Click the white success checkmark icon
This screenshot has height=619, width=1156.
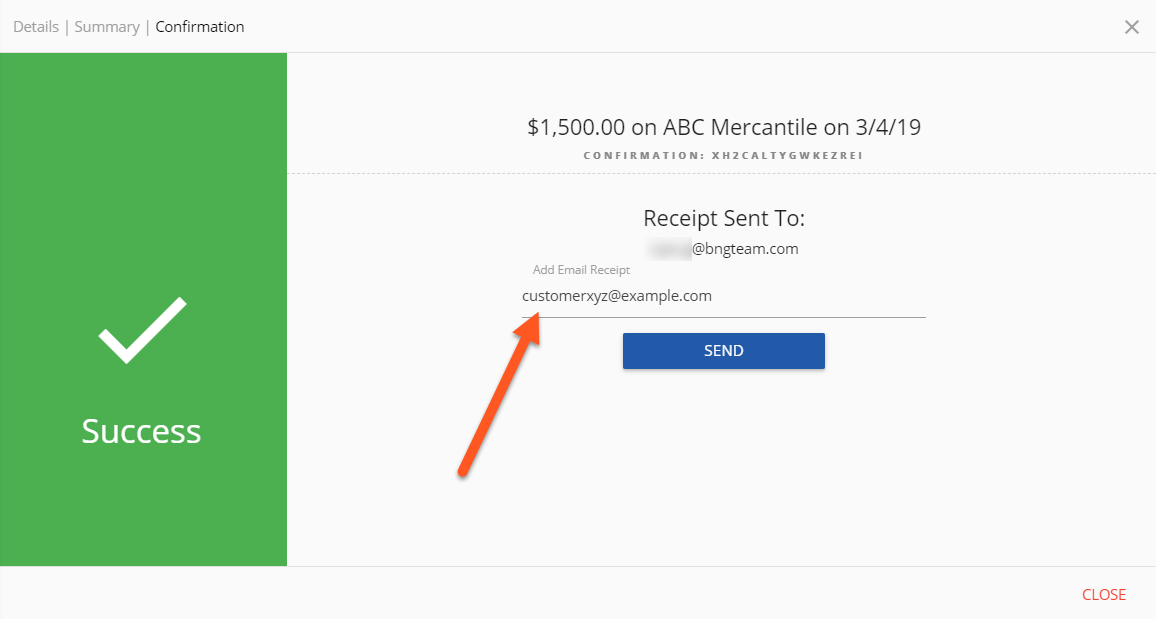pyautogui.click(x=142, y=330)
